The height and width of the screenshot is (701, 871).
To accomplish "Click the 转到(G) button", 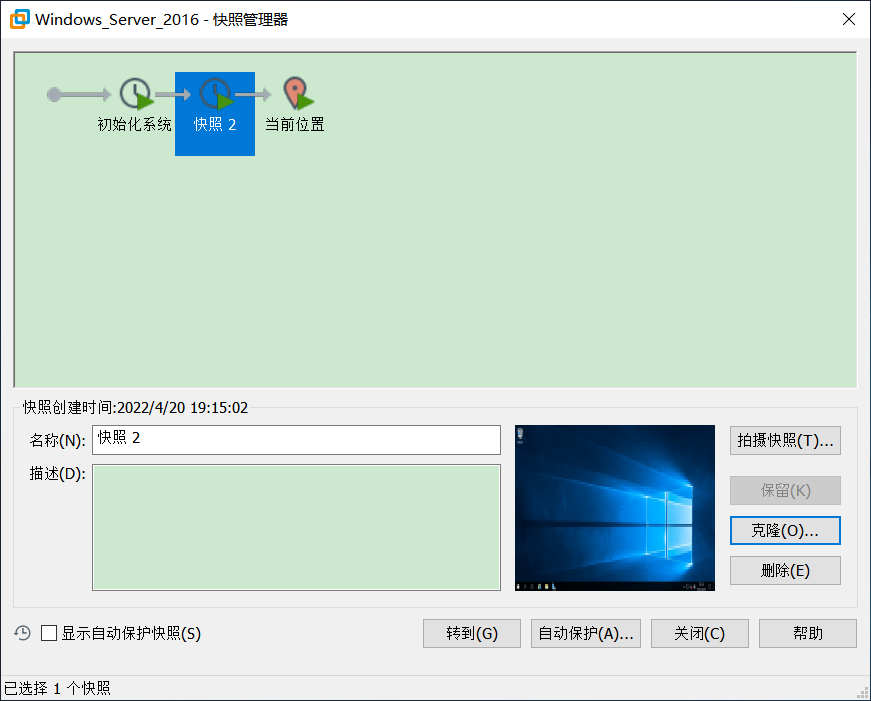I will (x=472, y=633).
